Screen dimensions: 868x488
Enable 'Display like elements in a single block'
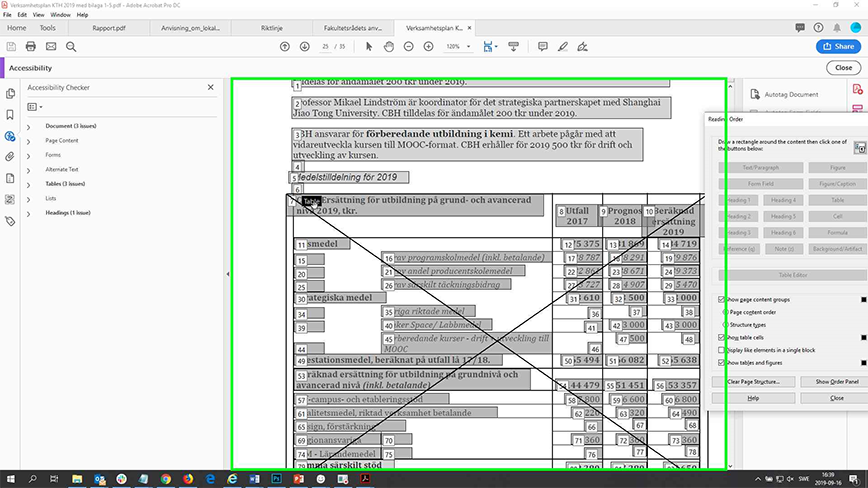tap(722, 350)
